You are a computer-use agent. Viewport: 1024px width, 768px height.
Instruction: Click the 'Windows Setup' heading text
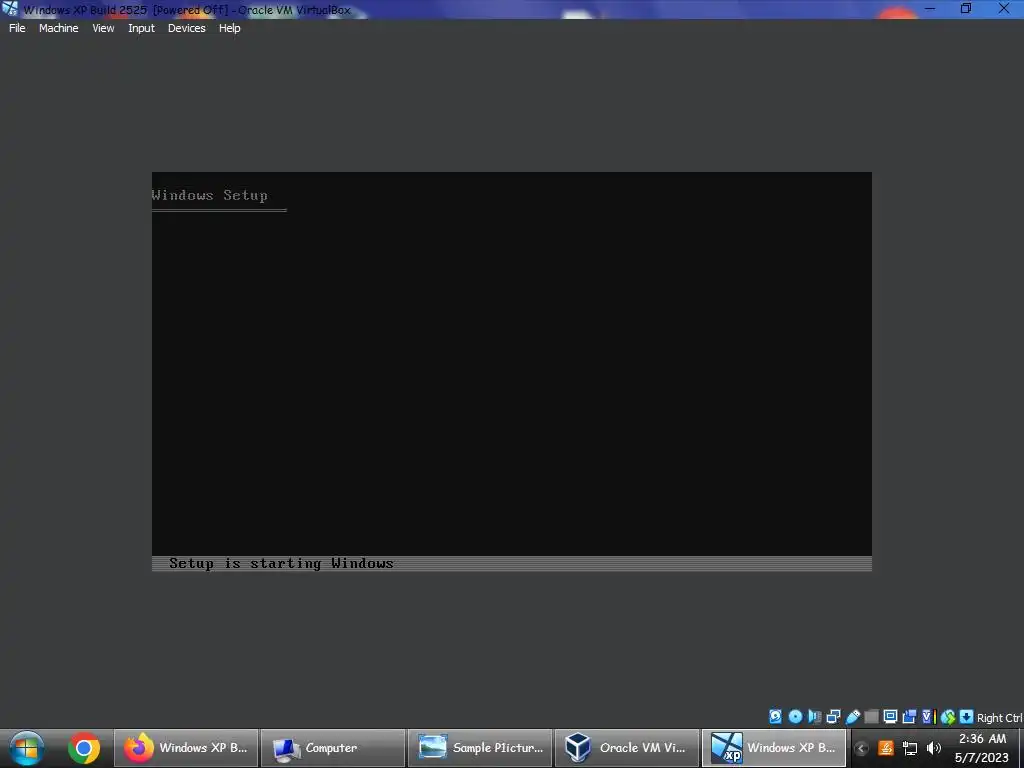(x=209, y=195)
